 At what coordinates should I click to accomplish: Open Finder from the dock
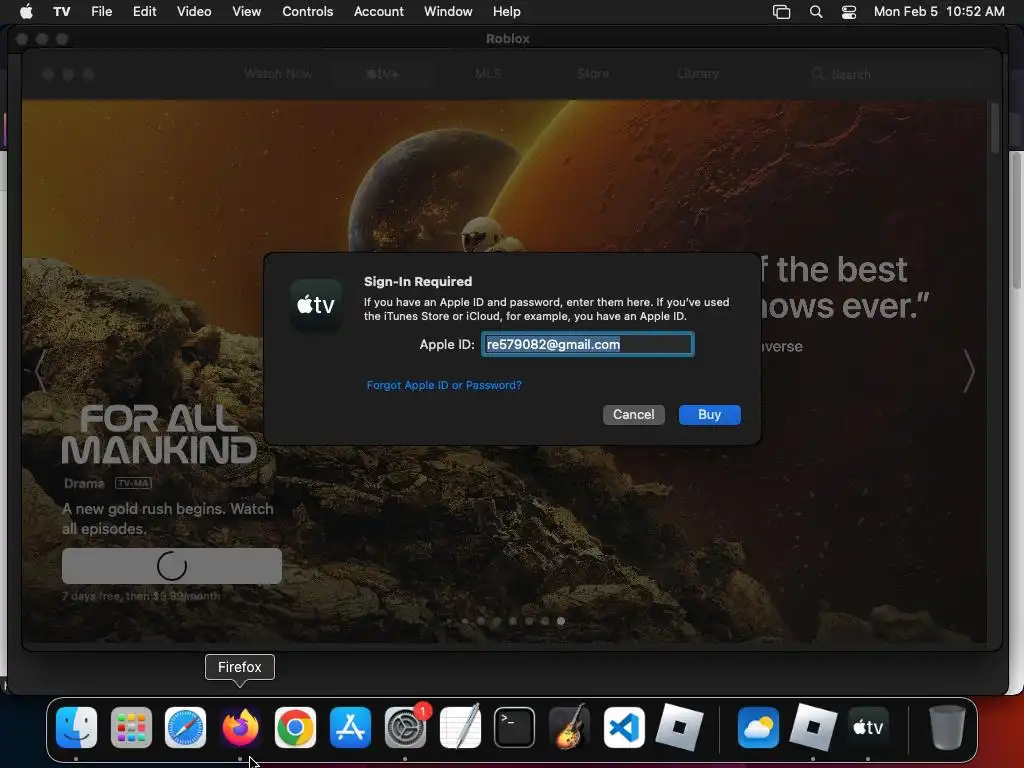[77, 727]
